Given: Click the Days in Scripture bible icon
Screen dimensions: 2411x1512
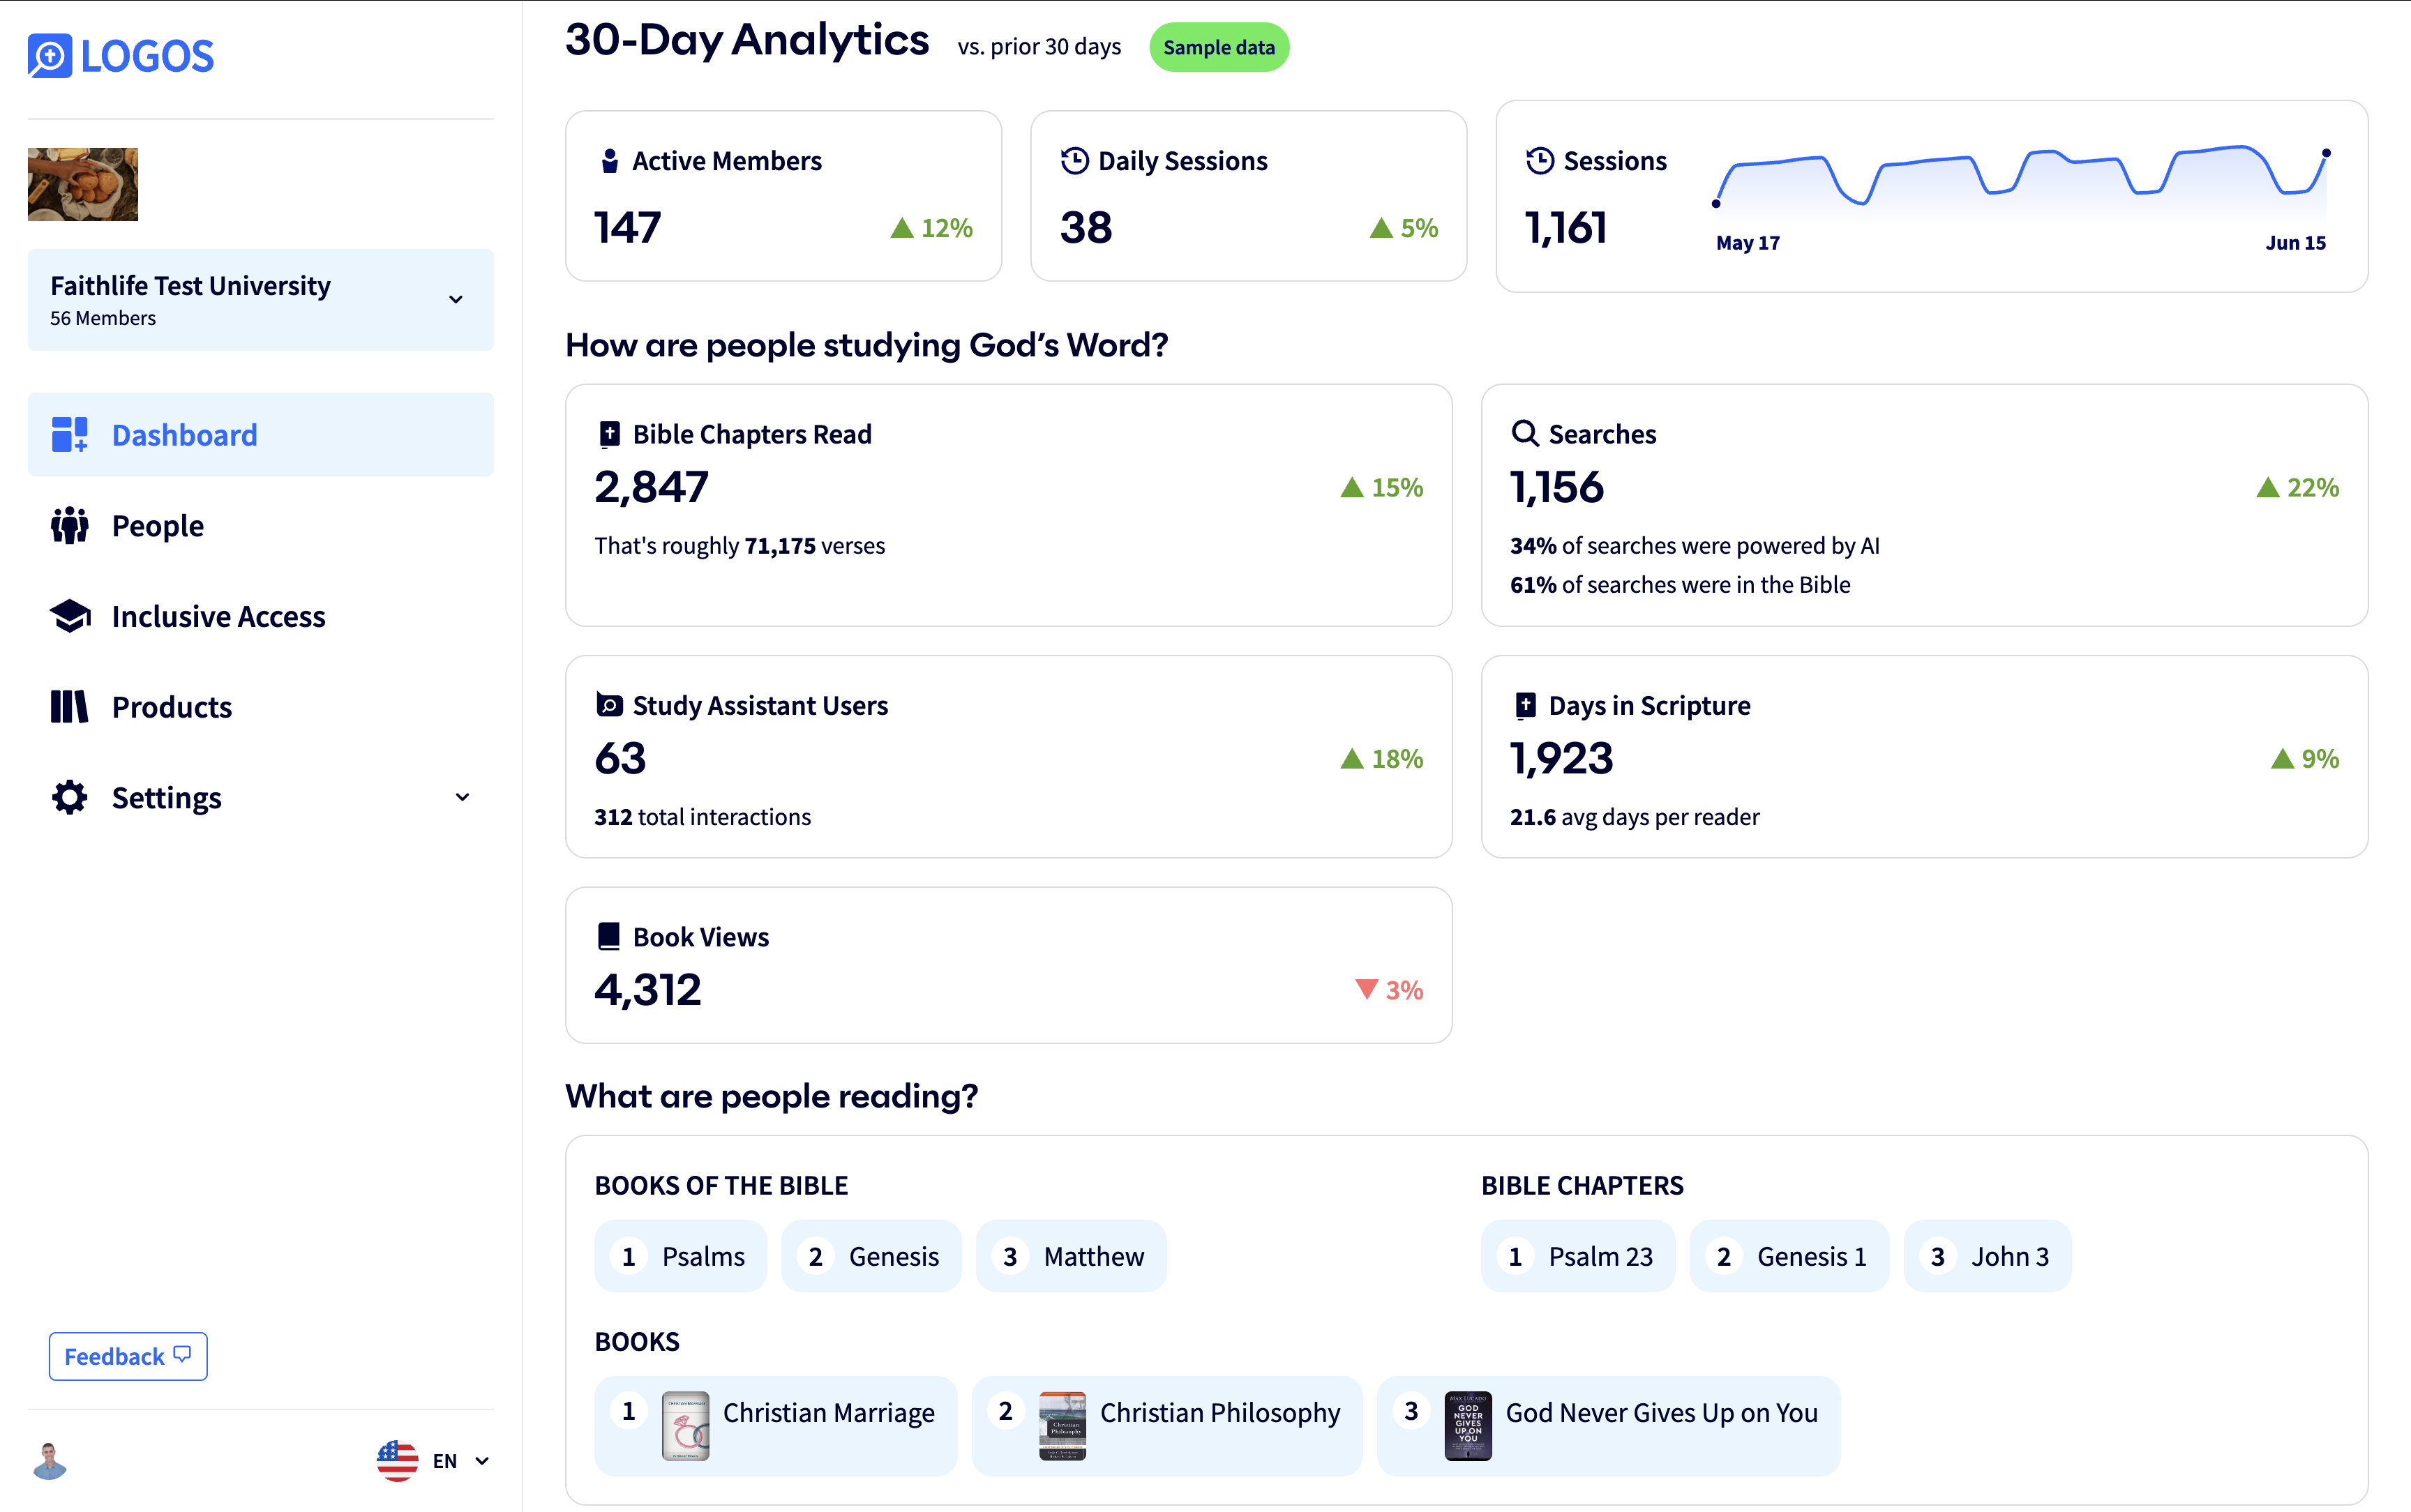Looking at the screenshot, I should coord(1525,705).
